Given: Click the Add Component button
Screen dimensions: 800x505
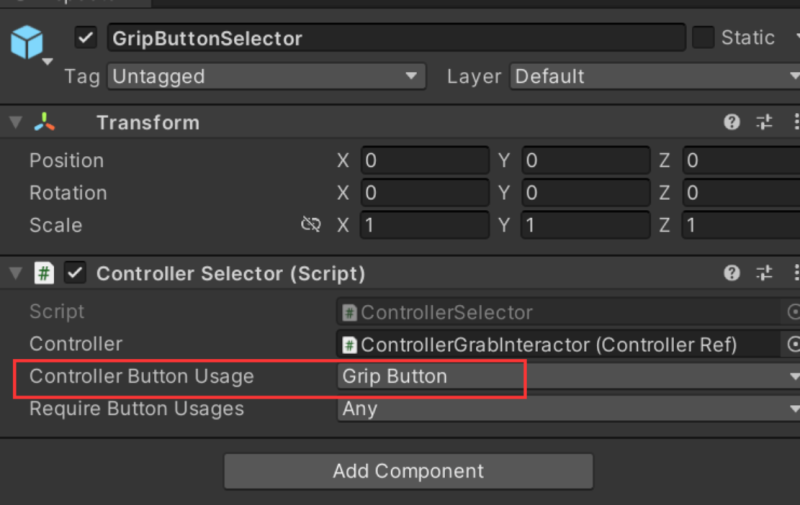Looking at the screenshot, I should click(x=408, y=471).
